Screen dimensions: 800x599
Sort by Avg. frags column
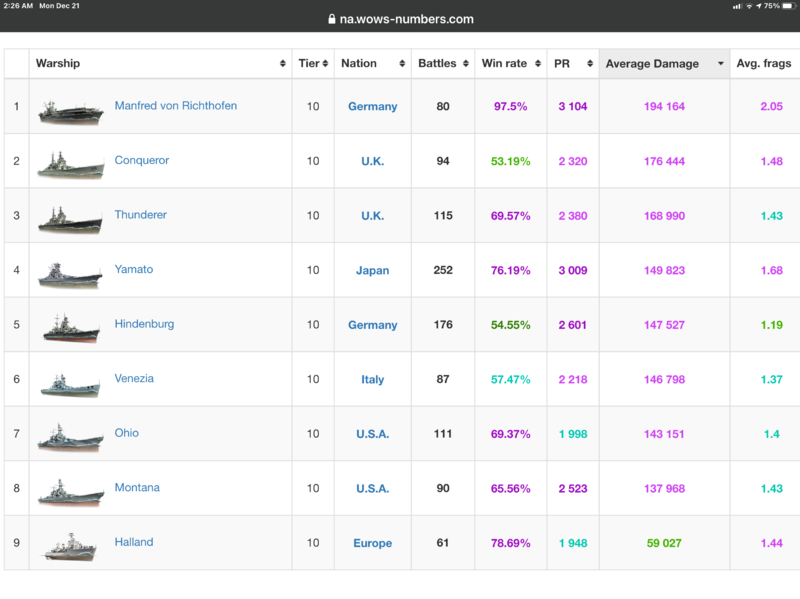click(x=764, y=64)
